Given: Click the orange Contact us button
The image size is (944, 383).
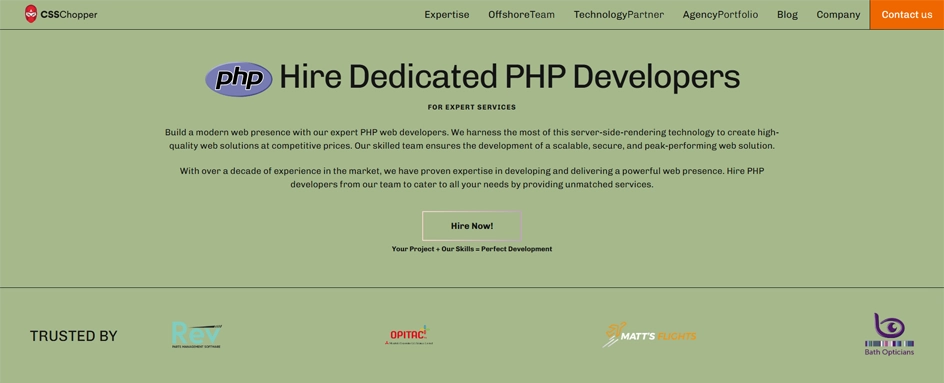Looking at the screenshot, I should (907, 14).
